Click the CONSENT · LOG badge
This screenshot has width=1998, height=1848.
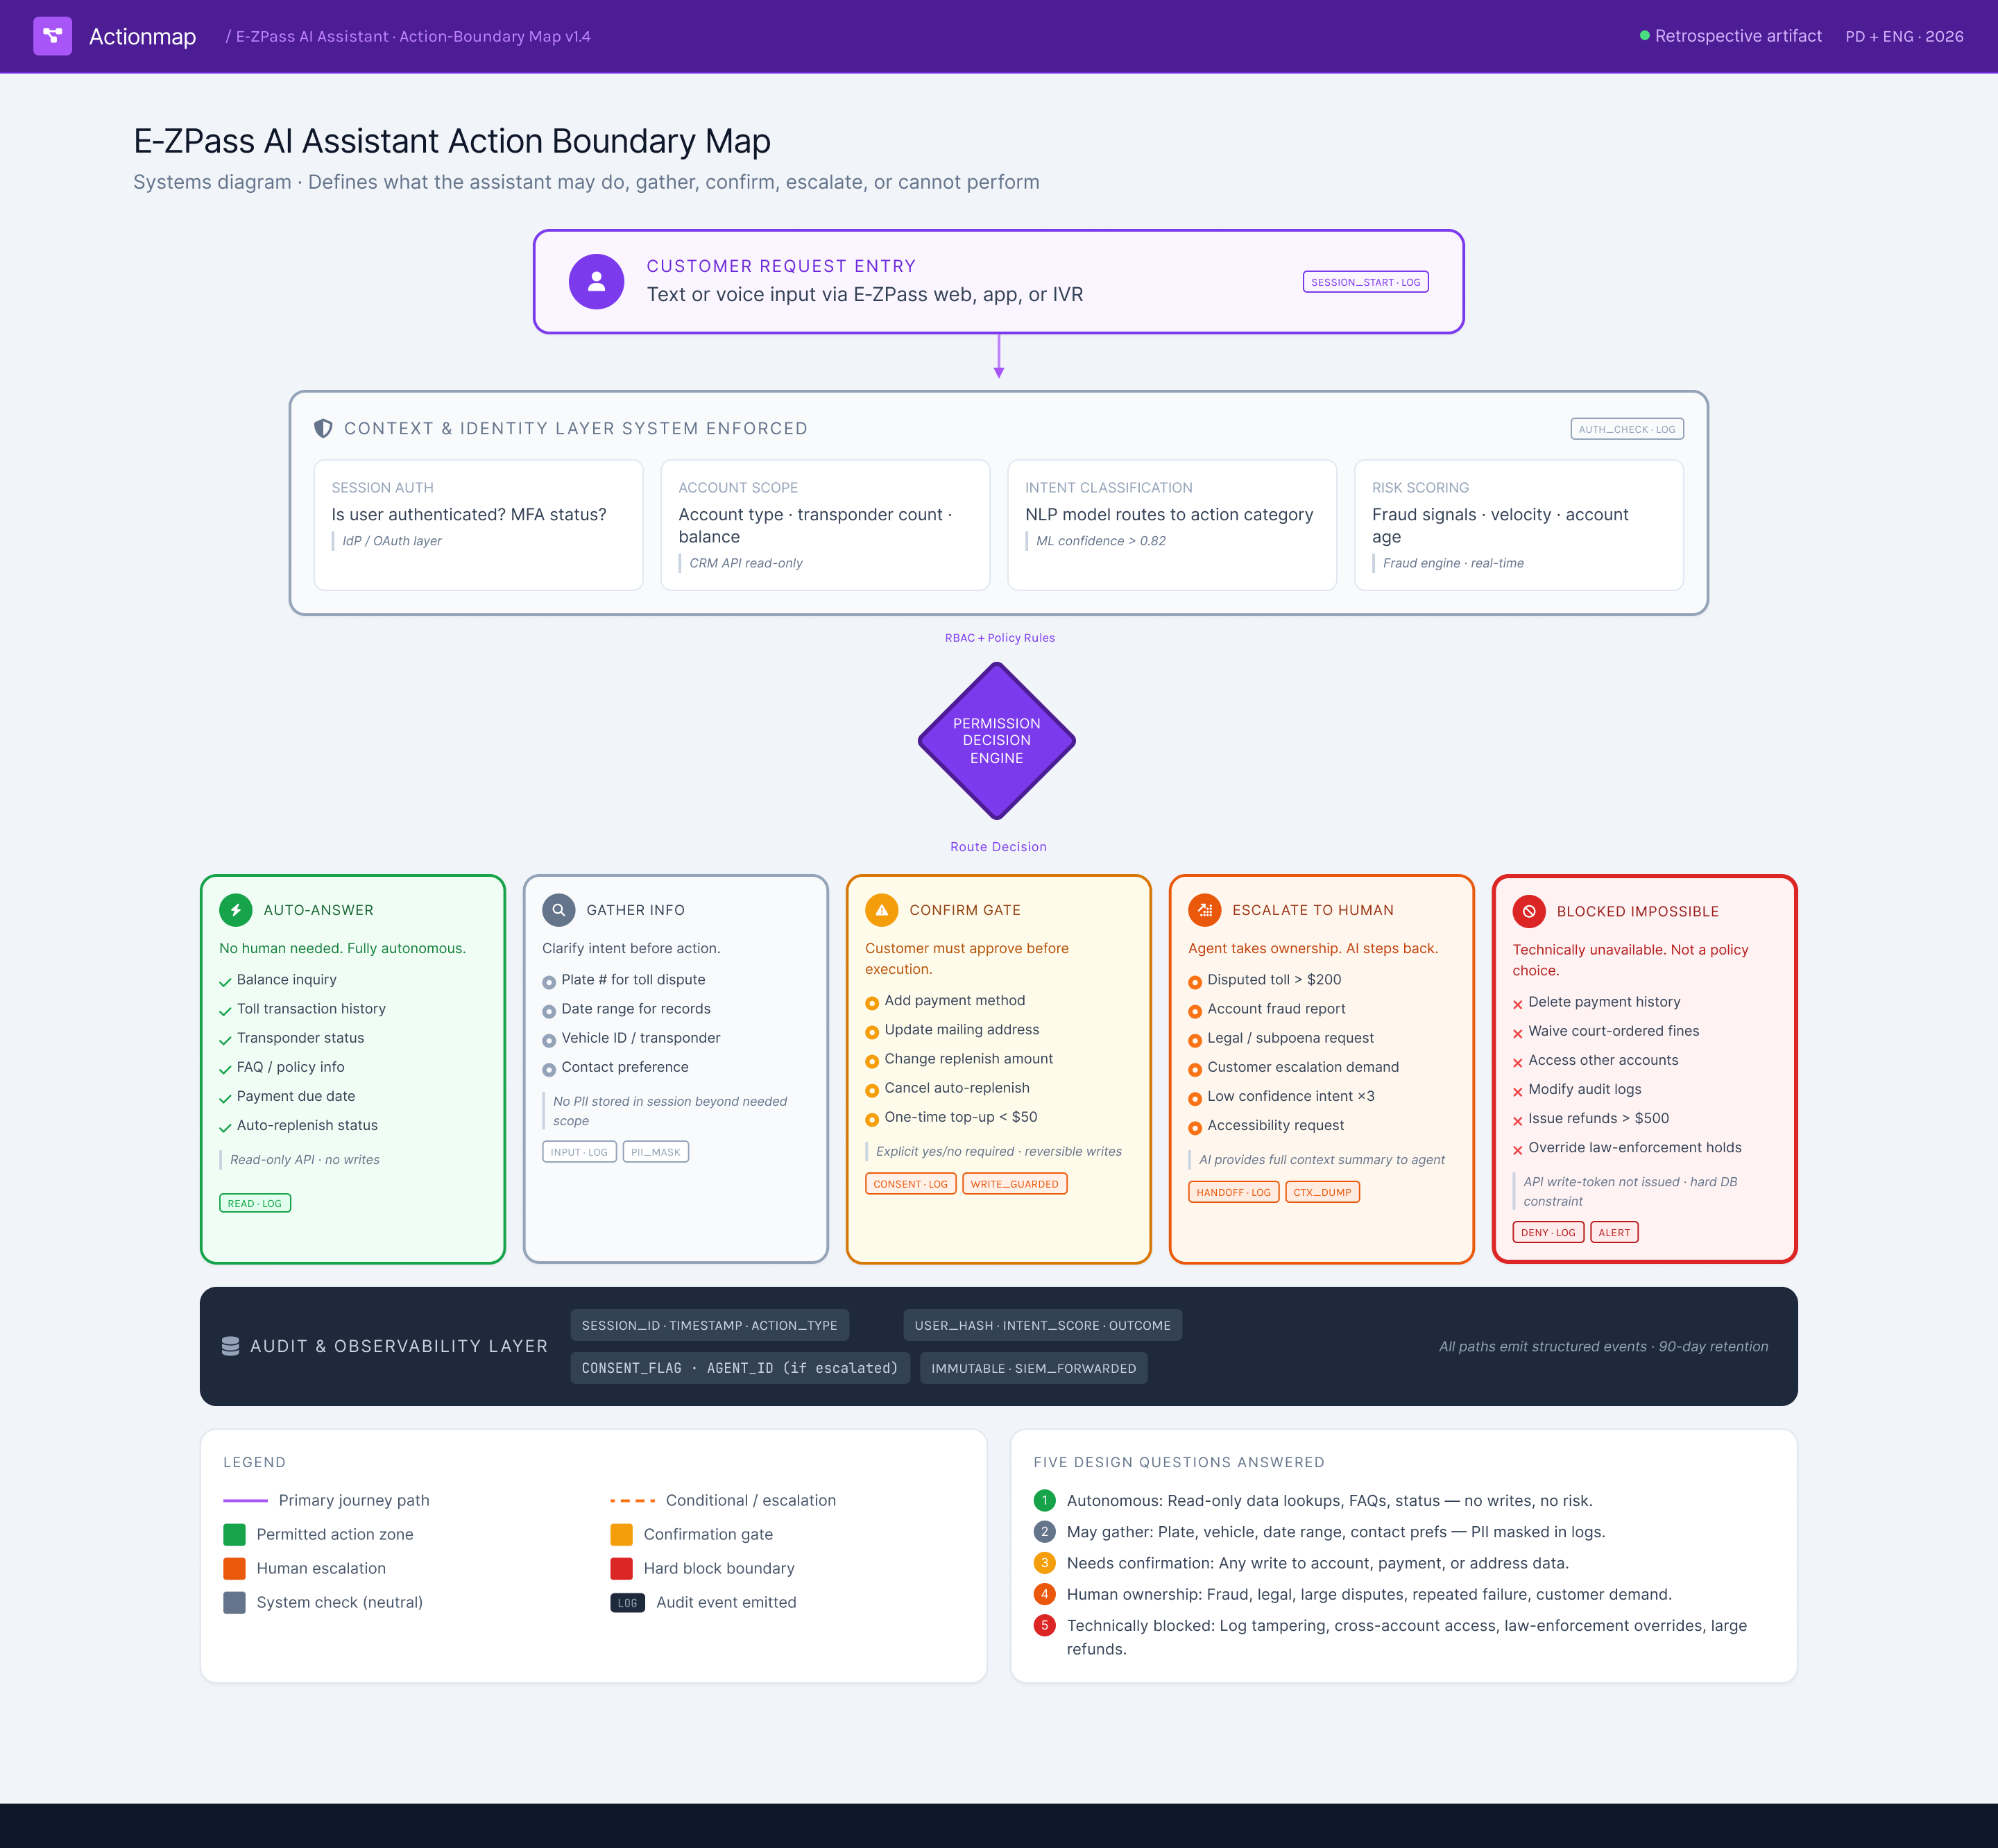pyautogui.click(x=911, y=1184)
